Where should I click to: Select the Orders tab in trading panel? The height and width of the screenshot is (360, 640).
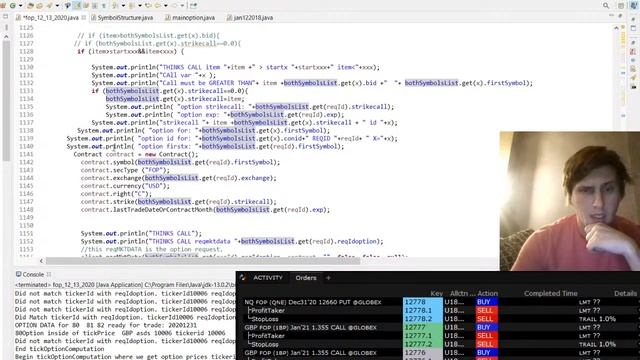pyautogui.click(x=306, y=278)
